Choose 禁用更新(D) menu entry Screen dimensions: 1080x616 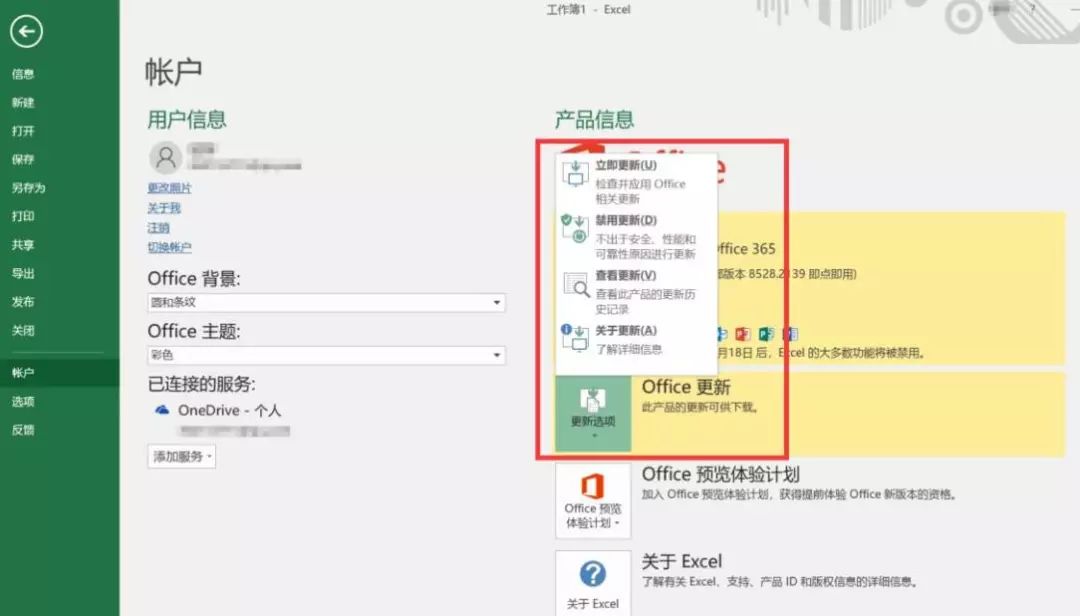point(636,236)
